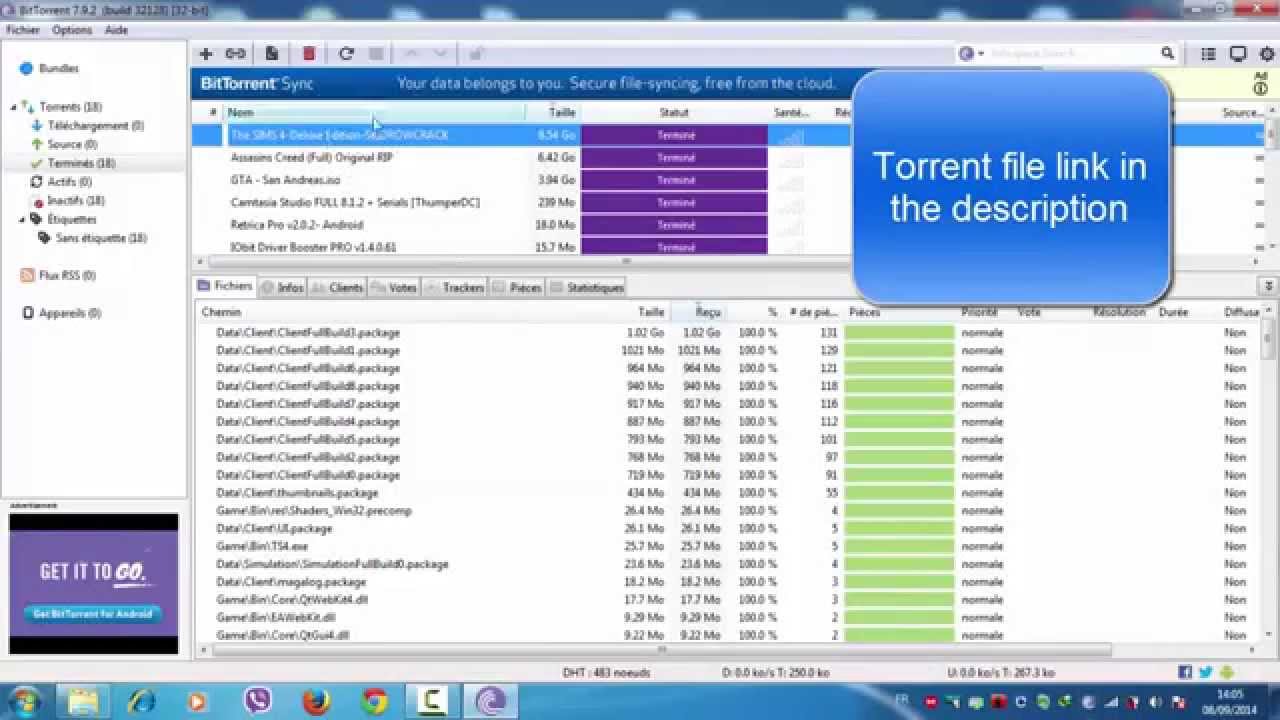Sort files by Chemin column header
Viewport: 1280px width, 720px height.
coord(410,312)
